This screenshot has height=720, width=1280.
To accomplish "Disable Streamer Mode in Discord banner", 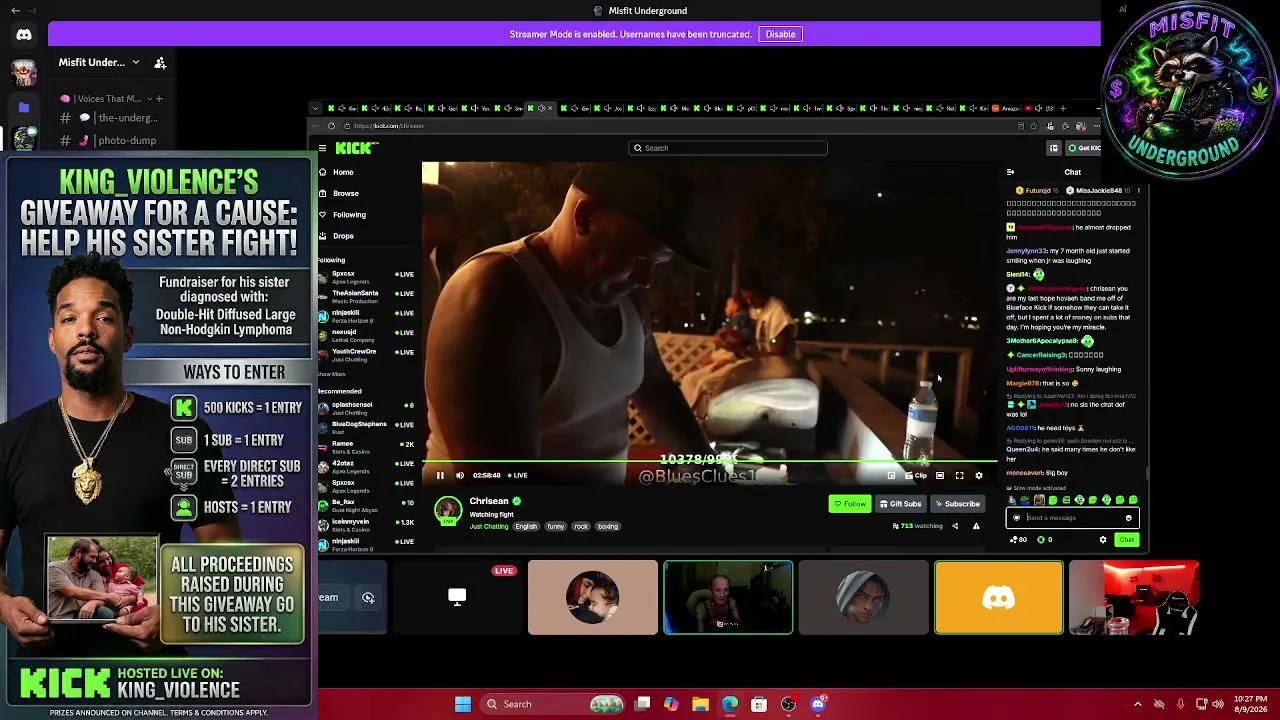I will [780, 34].
